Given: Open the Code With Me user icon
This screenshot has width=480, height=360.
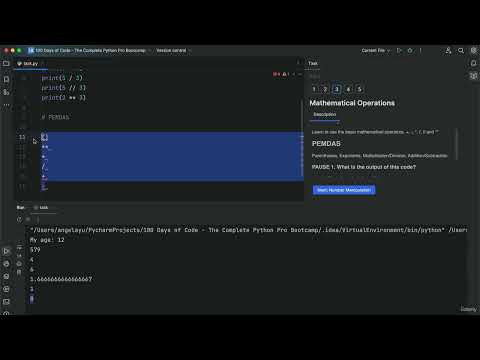Looking at the screenshot, I should tap(448, 50).
